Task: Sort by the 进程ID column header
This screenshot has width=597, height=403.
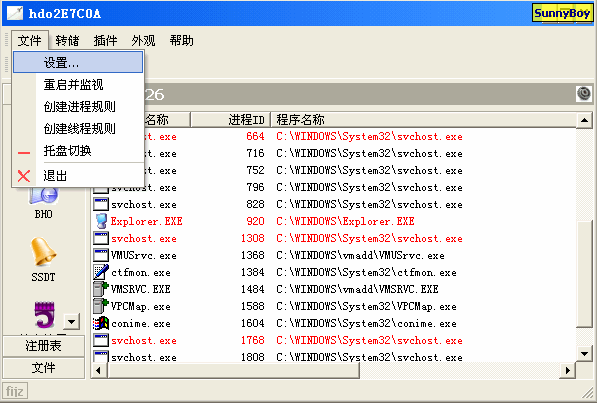Action: [x=230, y=120]
